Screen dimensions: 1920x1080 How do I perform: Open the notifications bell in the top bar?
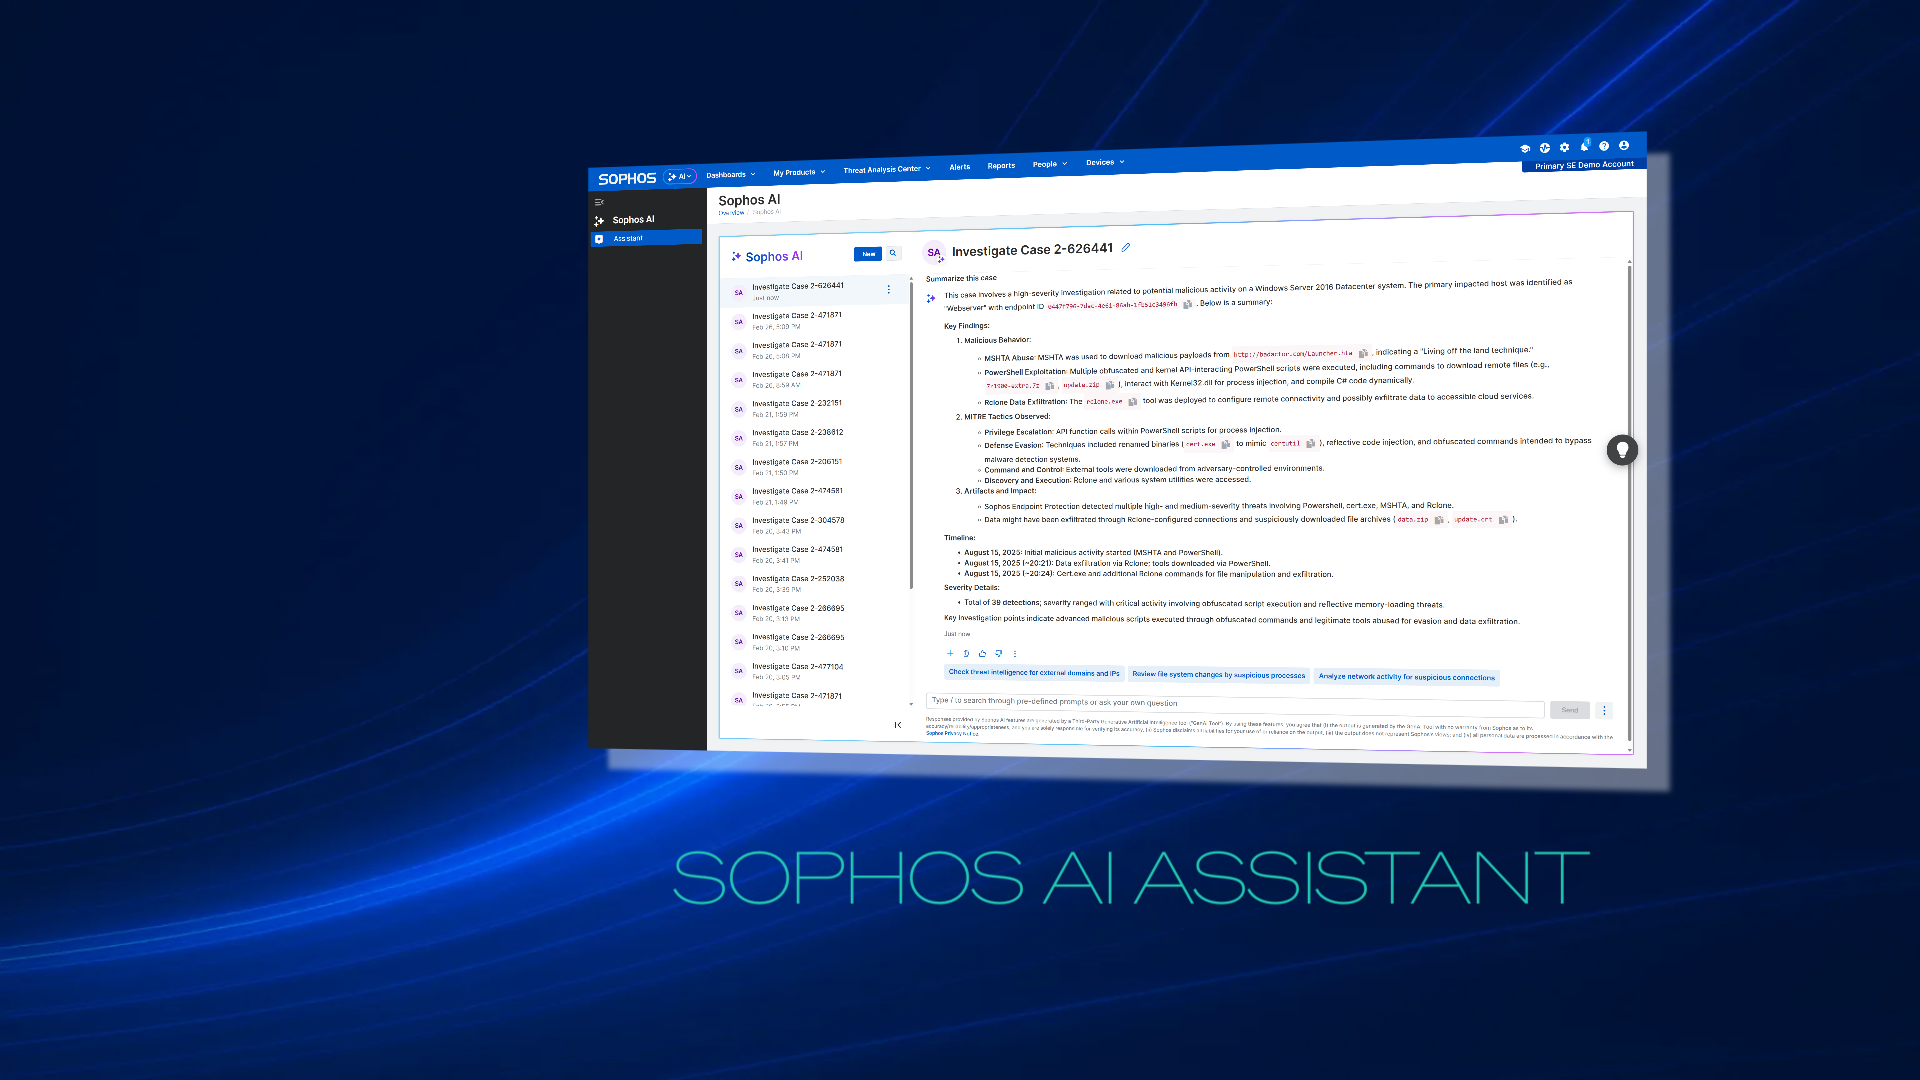coord(1584,146)
